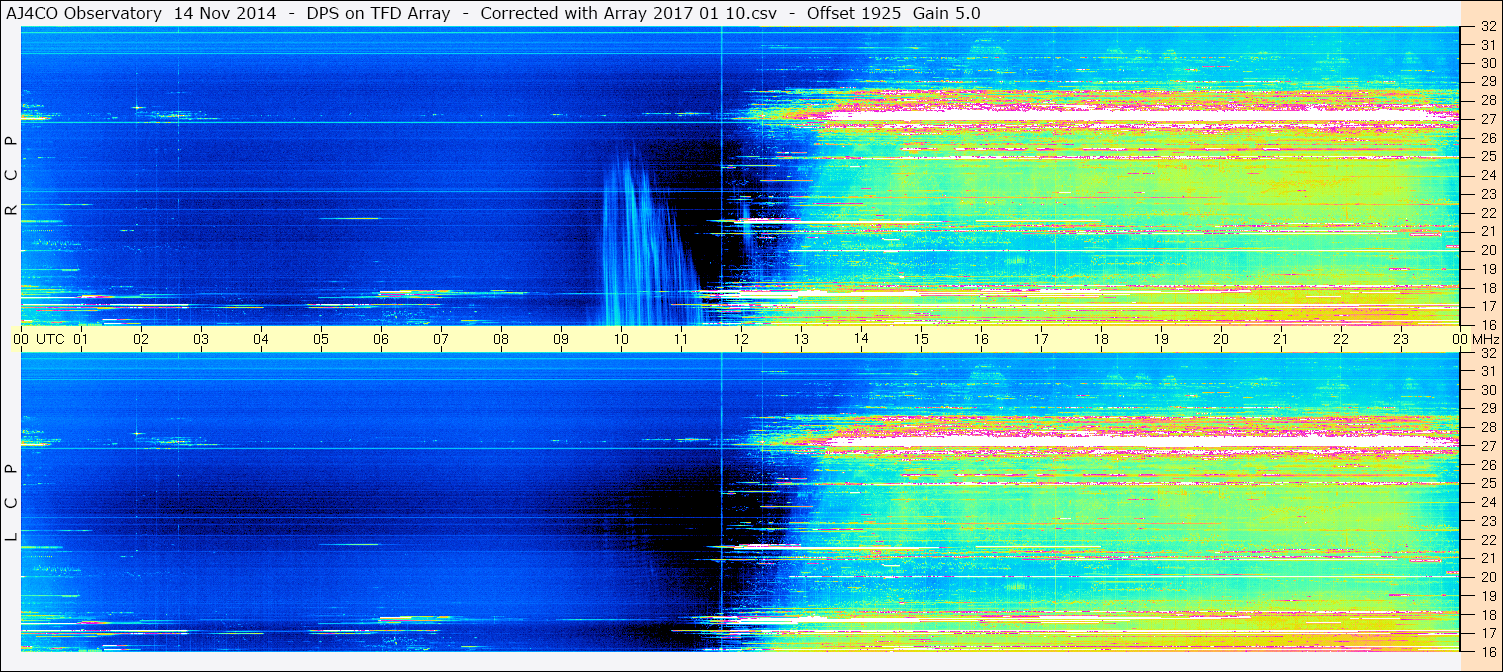This screenshot has height=672, width=1503.
Task: Click the 27 MHz label of RCP panel
Action: point(1487,118)
